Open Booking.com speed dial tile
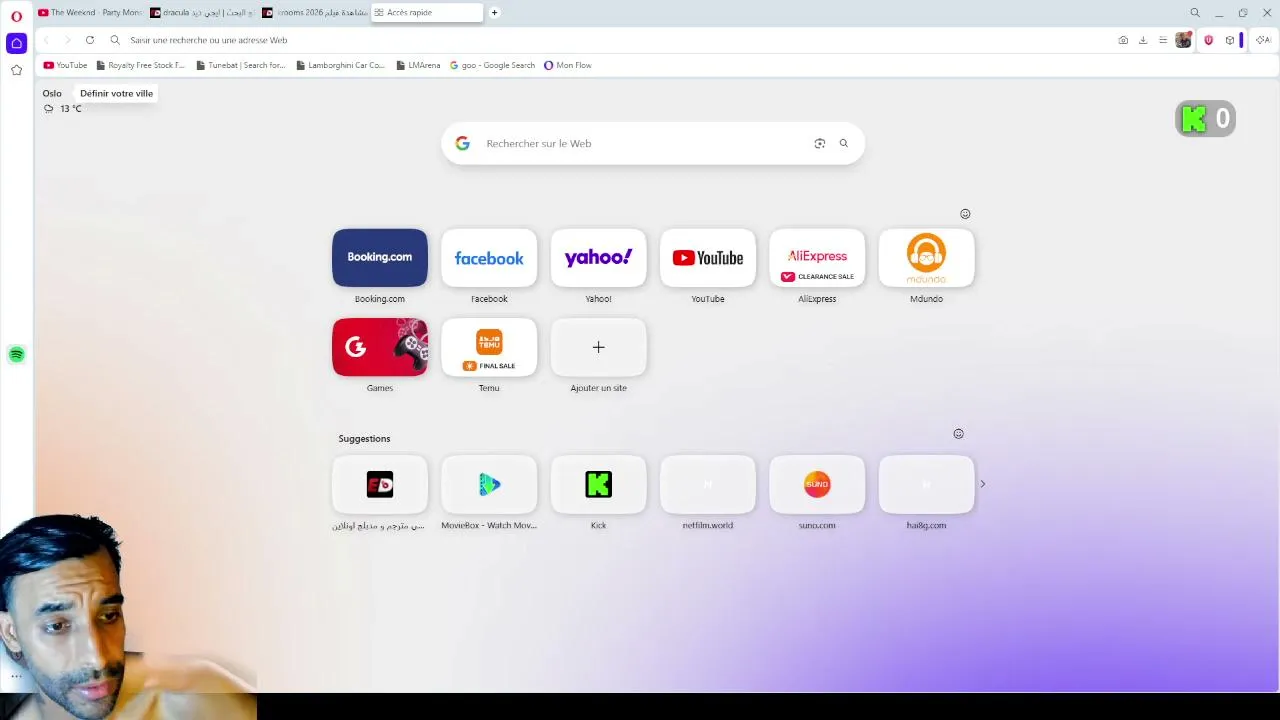This screenshot has height=720, width=1280. (x=380, y=258)
